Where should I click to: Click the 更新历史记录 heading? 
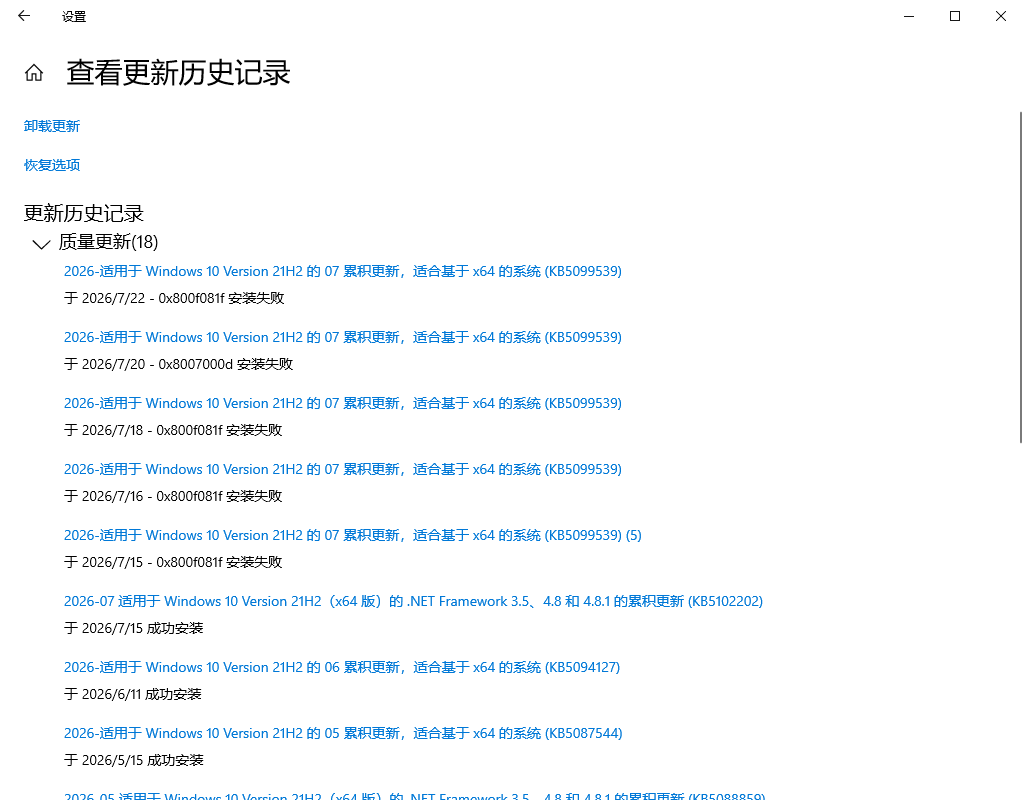tap(84, 213)
